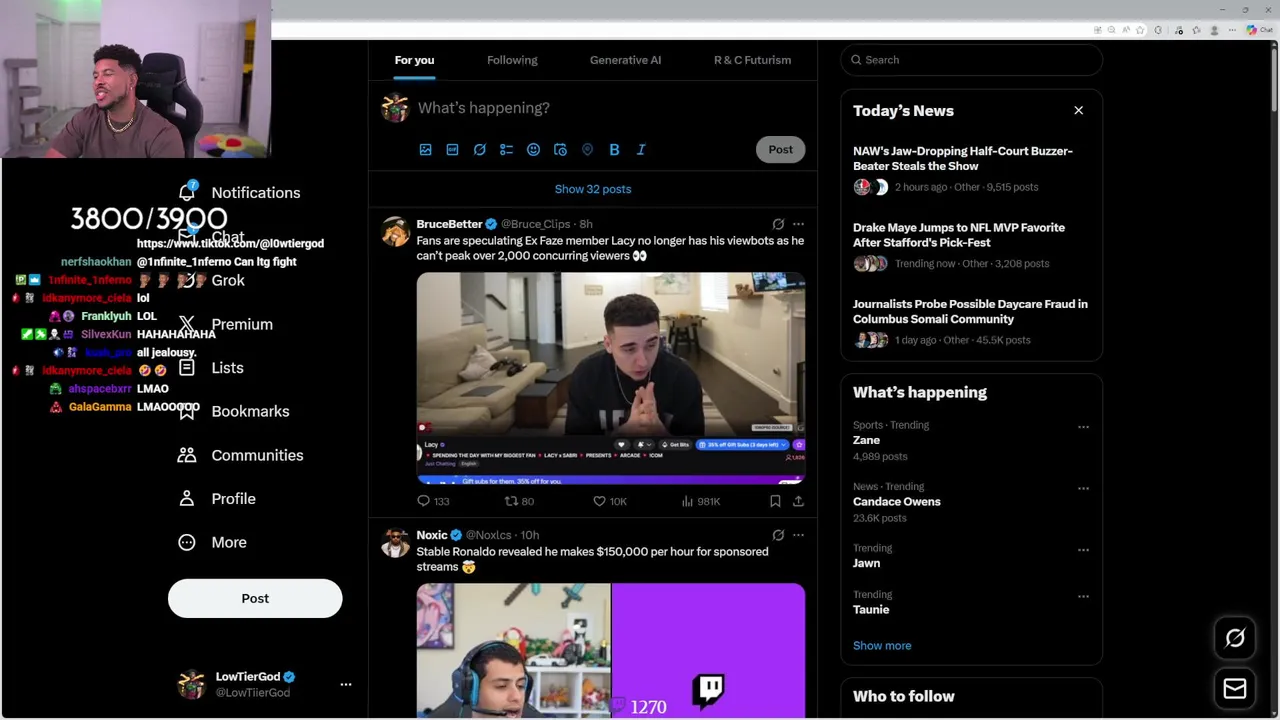
Task: Open the R & C Futurism tab
Action: tap(752, 60)
